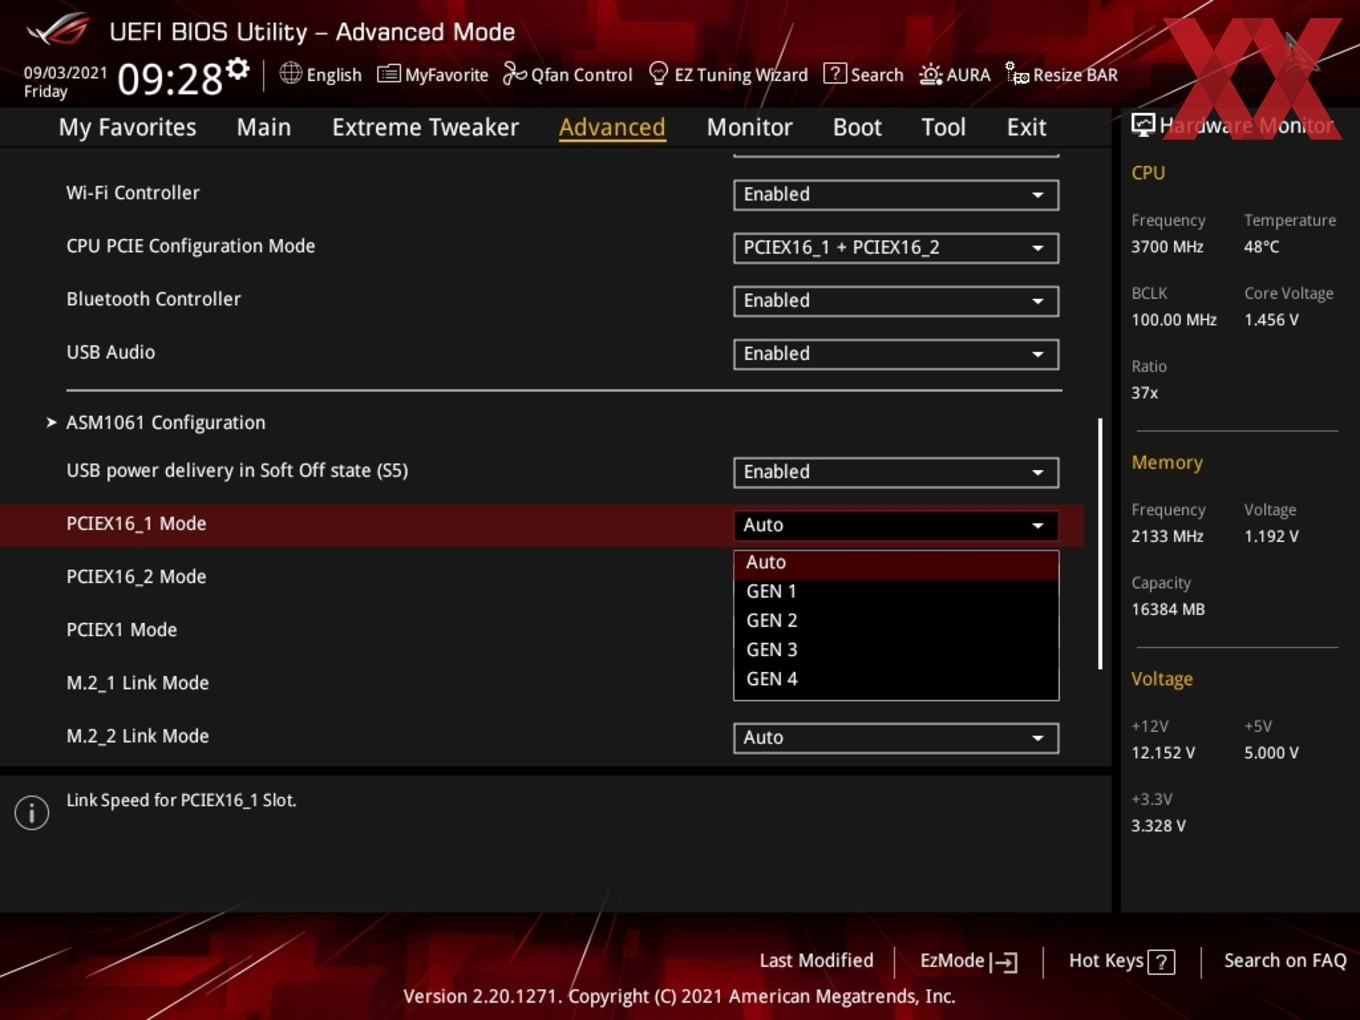This screenshot has width=1360, height=1020.
Task: Click the Hot Keys question mark icon
Action: tap(1161, 962)
